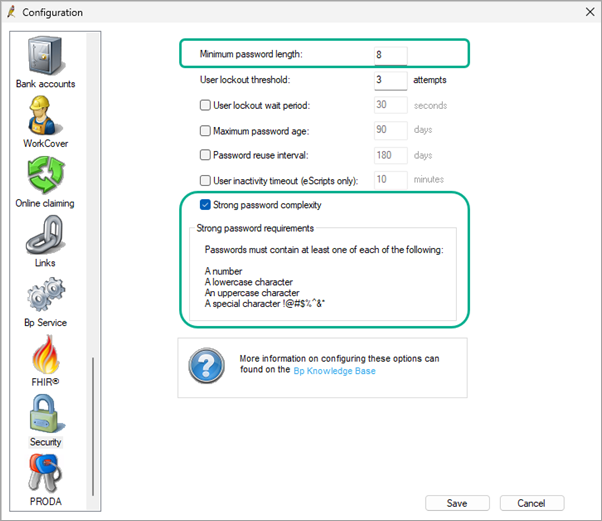Open the Bp Knowledge Base link

pyautogui.click(x=334, y=371)
